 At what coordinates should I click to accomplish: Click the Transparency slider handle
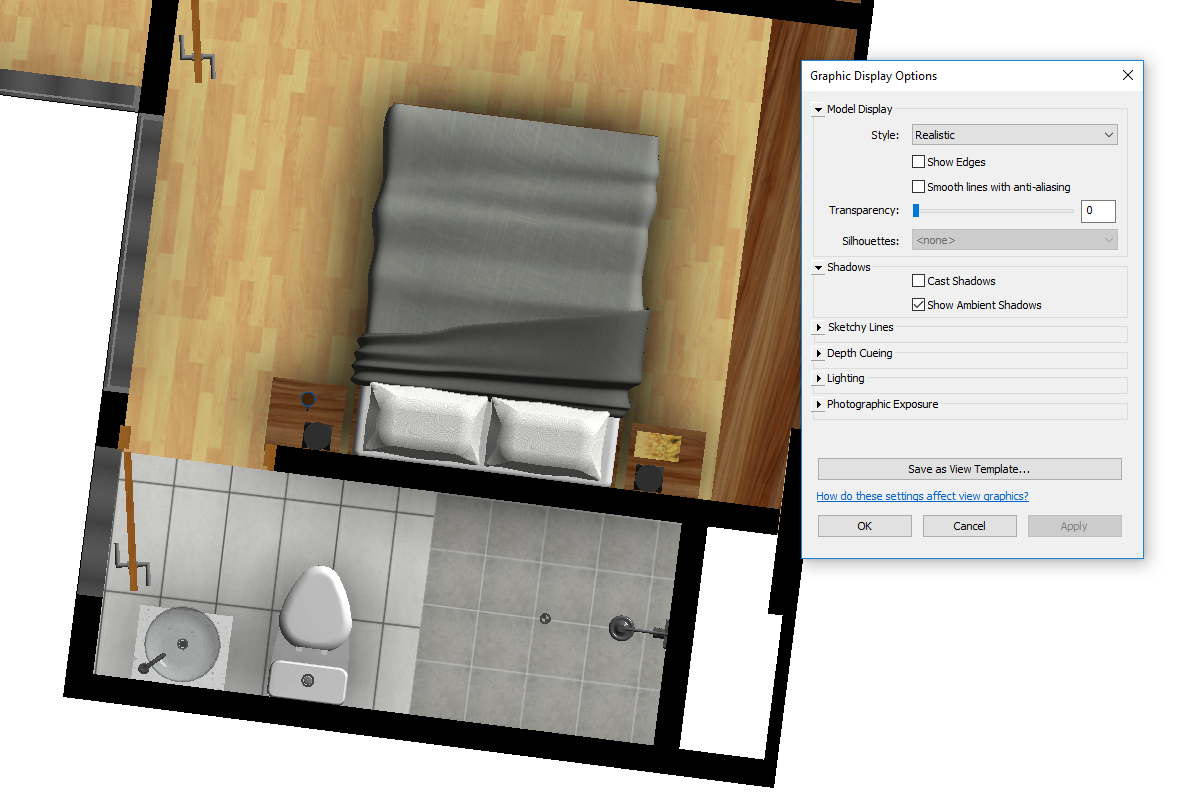tap(914, 210)
